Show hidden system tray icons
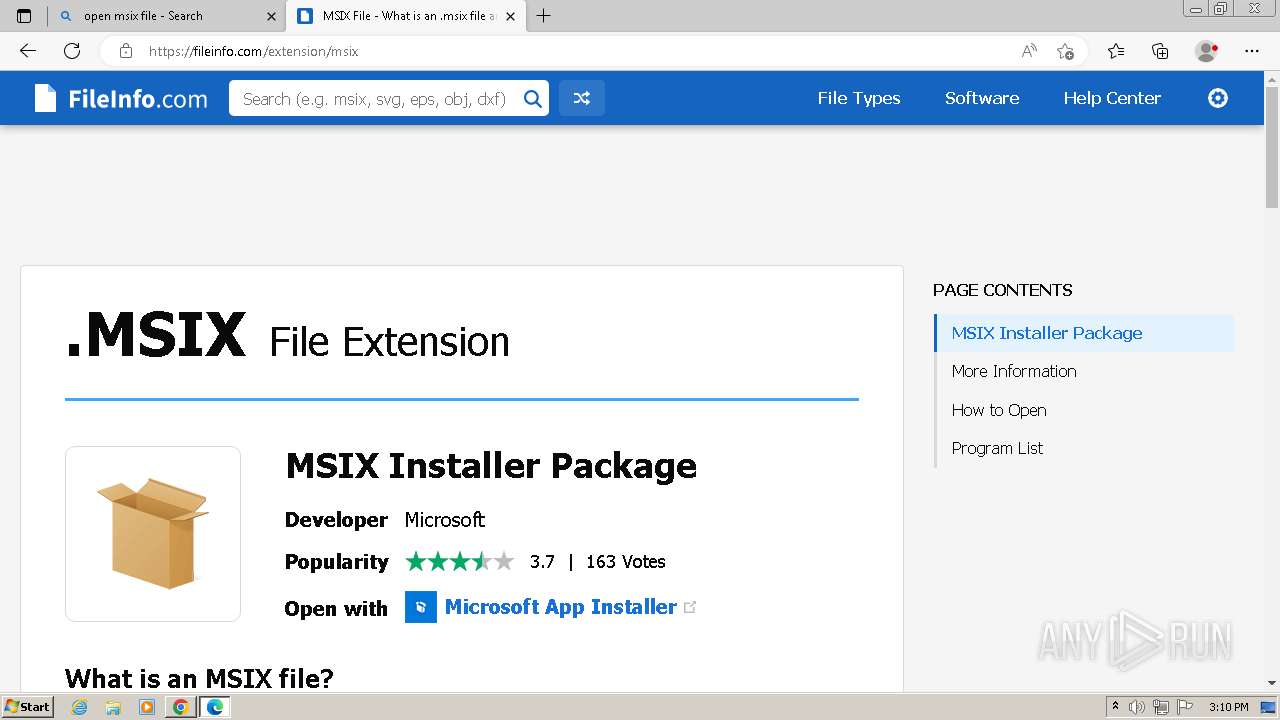The image size is (1280, 720). 1115,707
